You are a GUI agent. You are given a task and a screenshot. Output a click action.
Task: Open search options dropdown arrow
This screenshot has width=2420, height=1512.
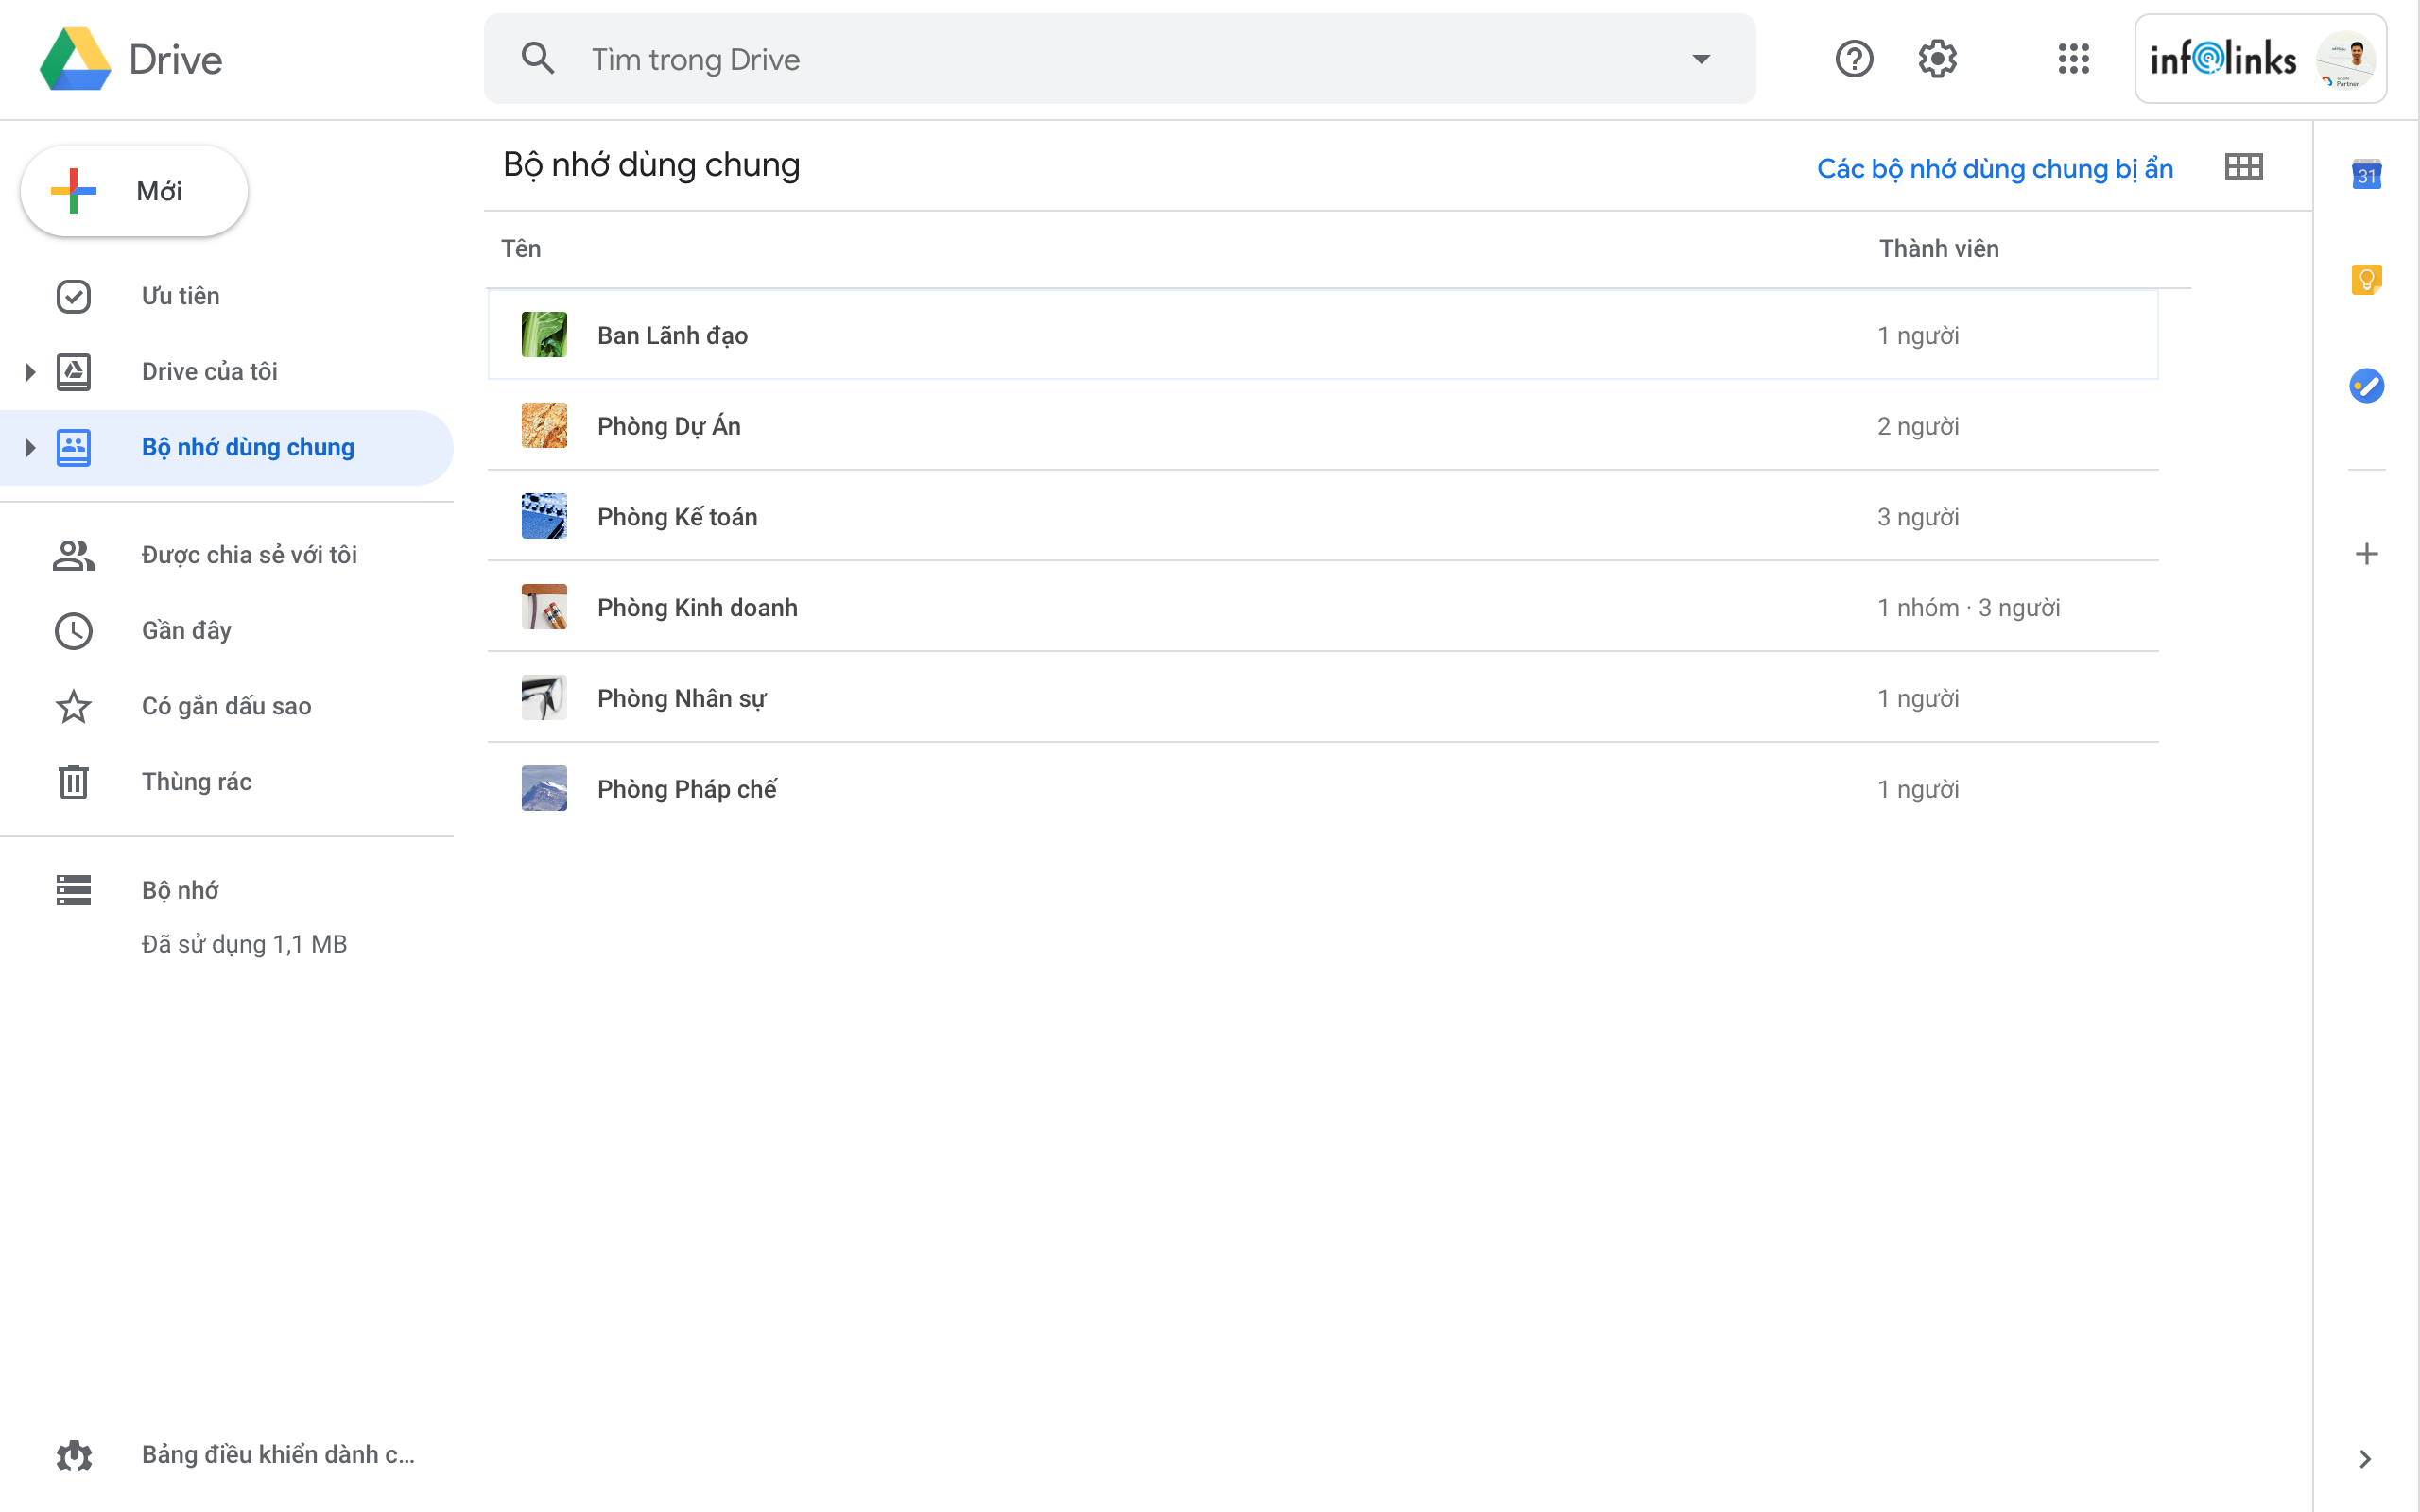(1700, 58)
